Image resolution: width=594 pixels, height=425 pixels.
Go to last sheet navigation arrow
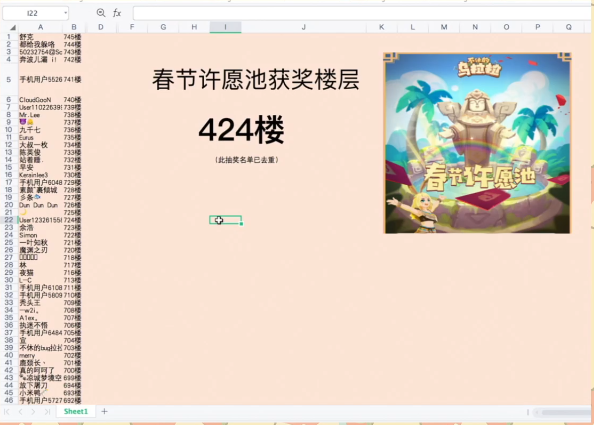[x=47, y=411]
